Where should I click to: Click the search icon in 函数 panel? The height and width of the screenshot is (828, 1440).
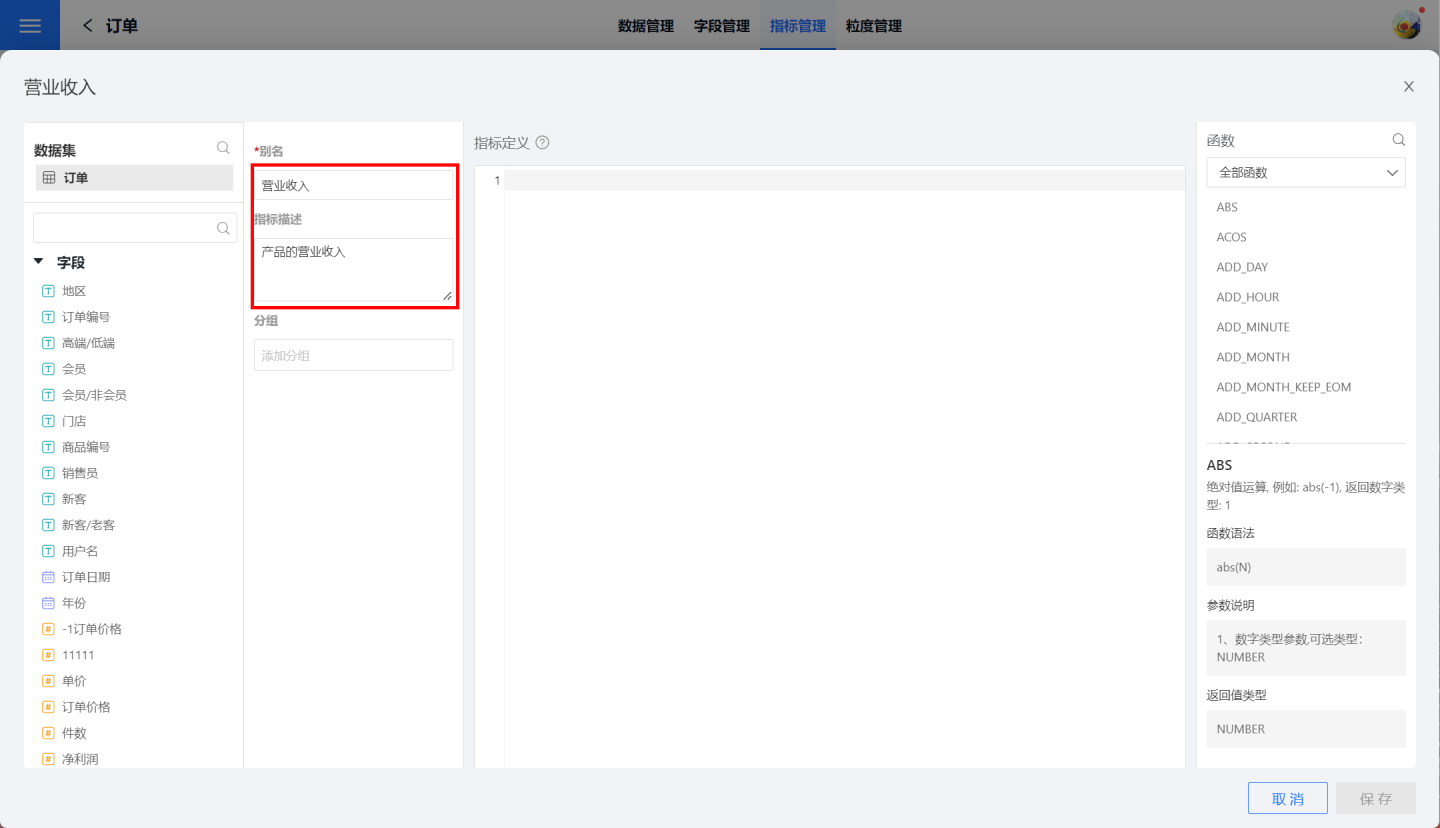(1398, 140)
